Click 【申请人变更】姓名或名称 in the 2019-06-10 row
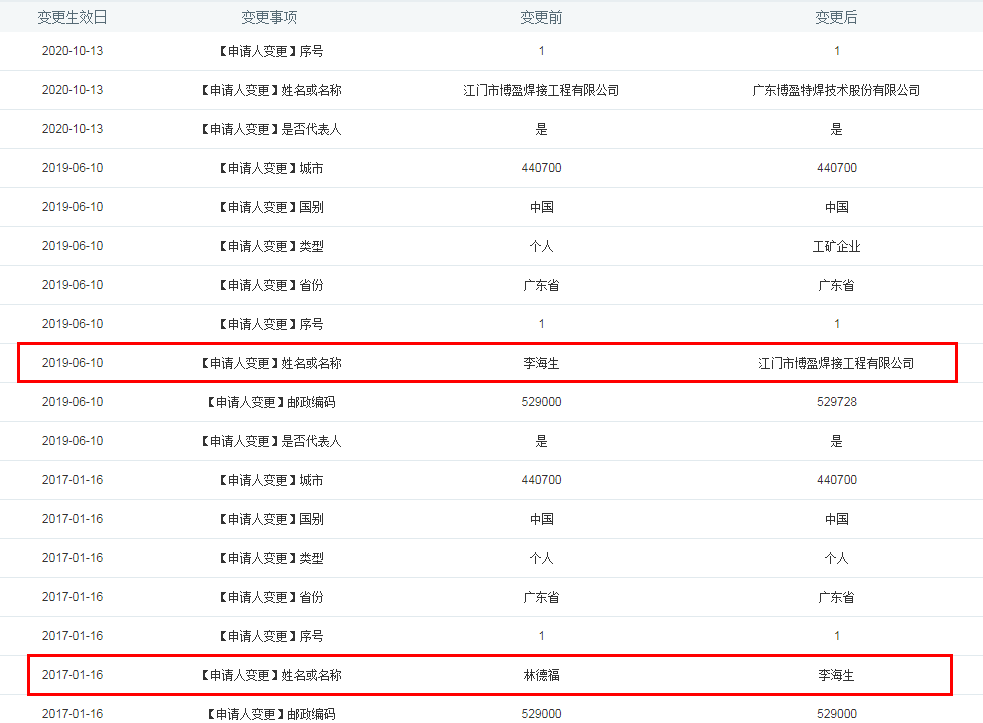This screenshot has height=723, width=983. pos(271,363)
